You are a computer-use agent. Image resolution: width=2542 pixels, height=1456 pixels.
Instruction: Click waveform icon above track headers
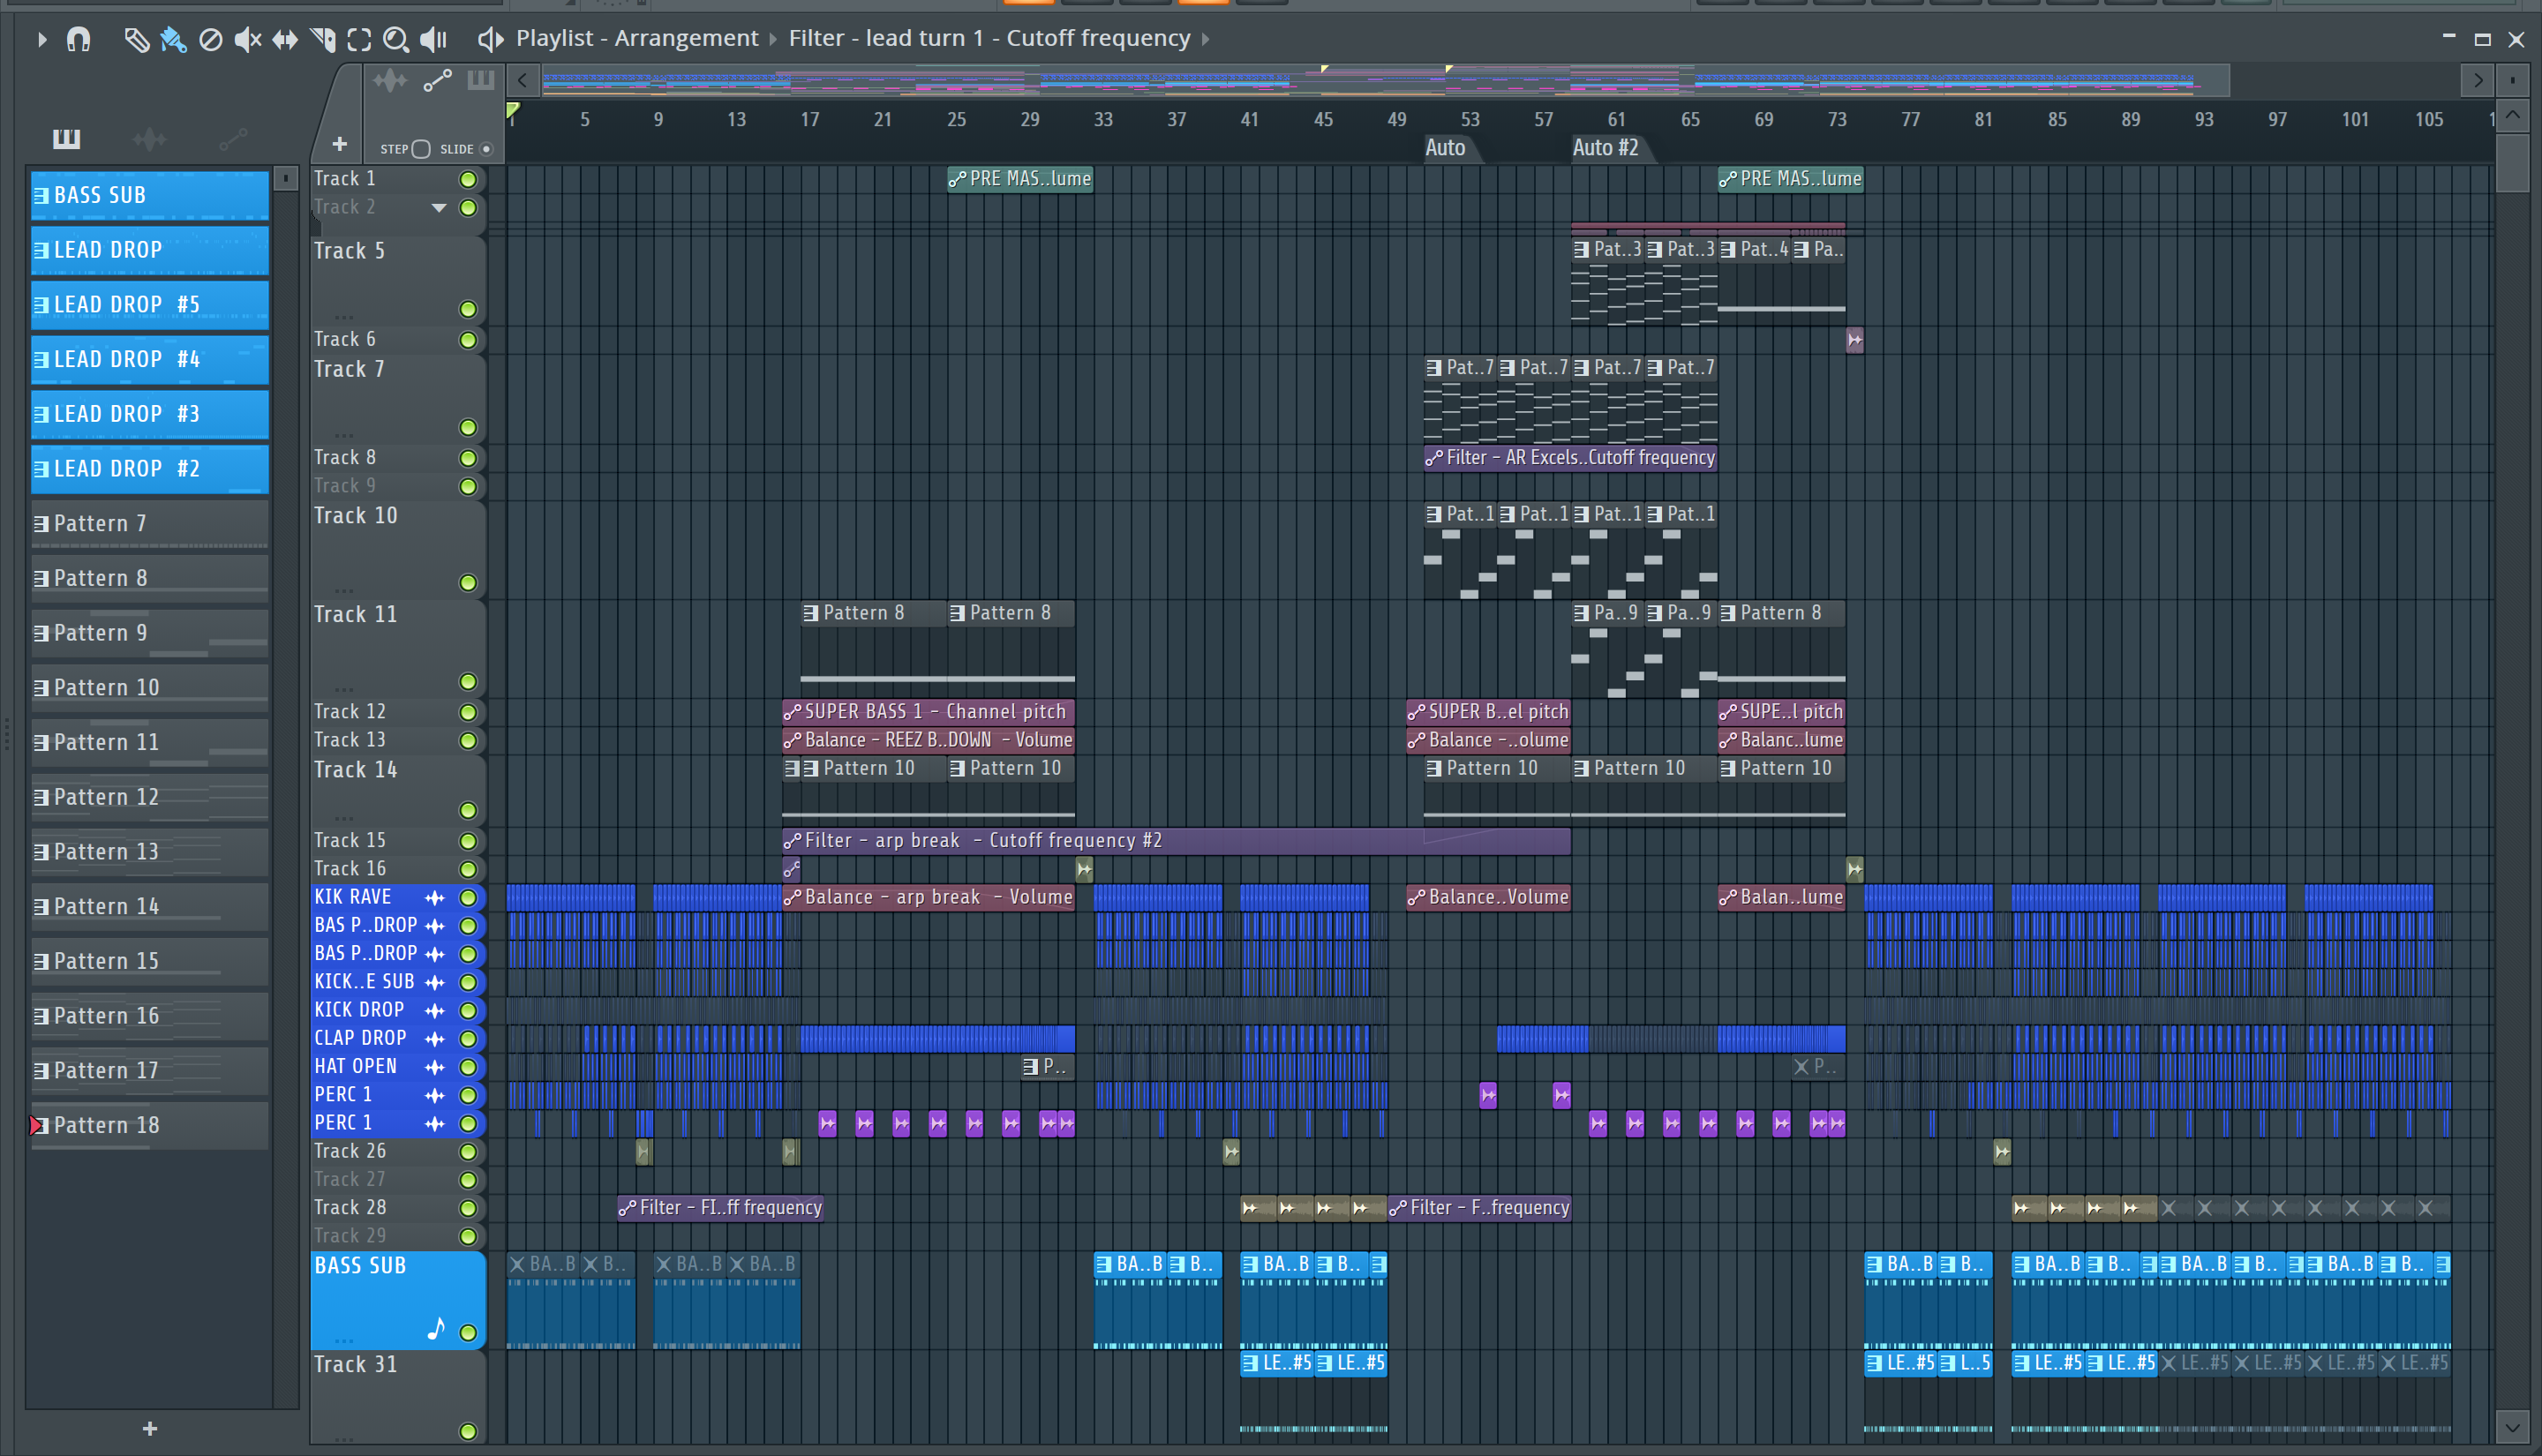pyautogui.click(x=390, y=80)
